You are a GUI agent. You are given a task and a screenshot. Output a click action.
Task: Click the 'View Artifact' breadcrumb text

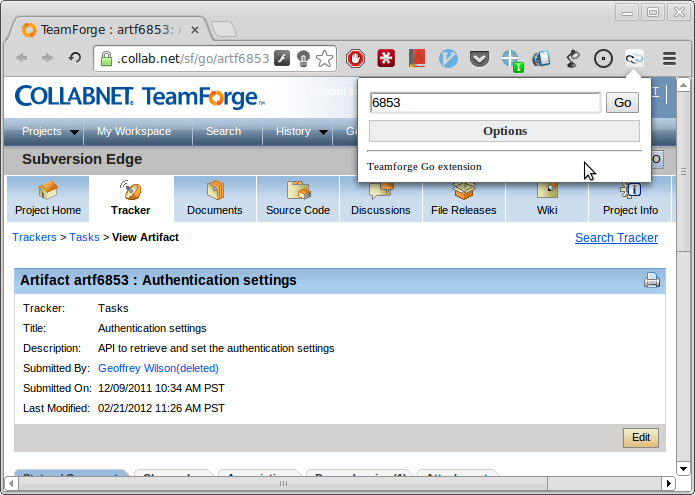(145, 237)
